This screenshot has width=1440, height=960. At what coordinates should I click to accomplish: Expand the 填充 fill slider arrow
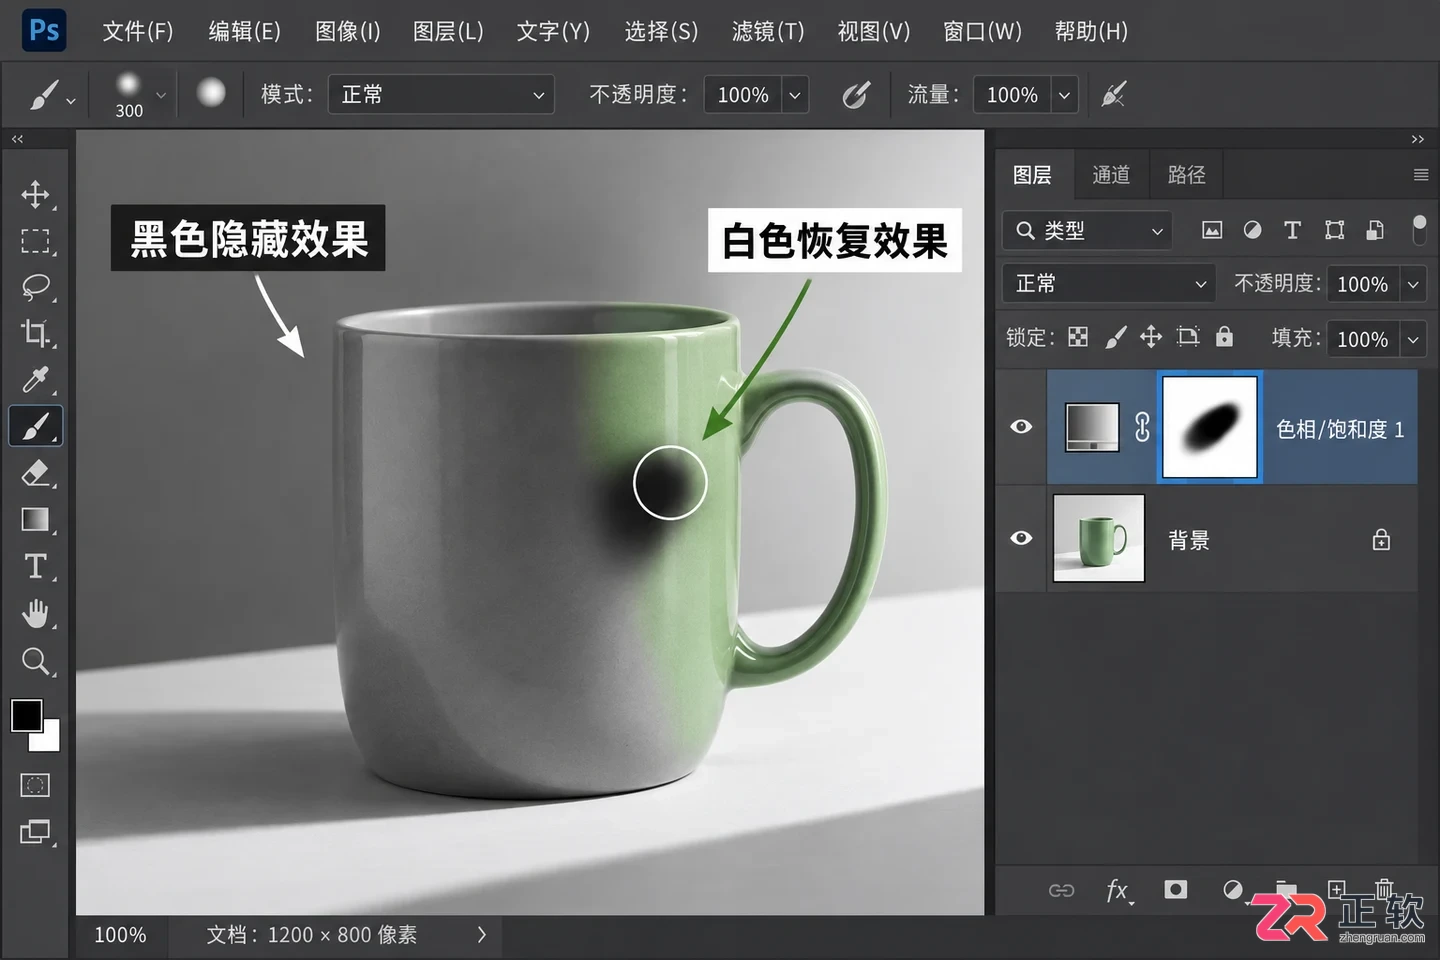coord(1413,339)
